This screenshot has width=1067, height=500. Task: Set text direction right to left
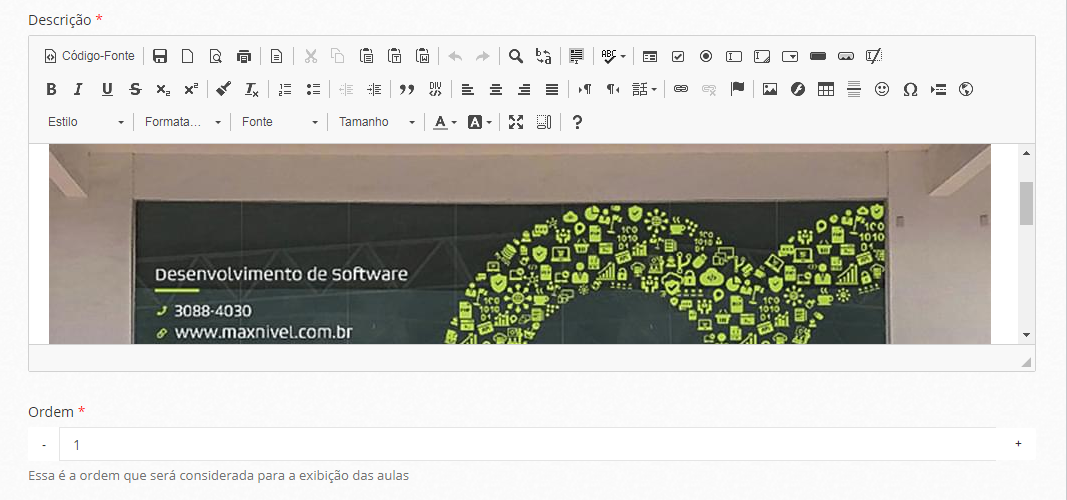tap(612, 89)
